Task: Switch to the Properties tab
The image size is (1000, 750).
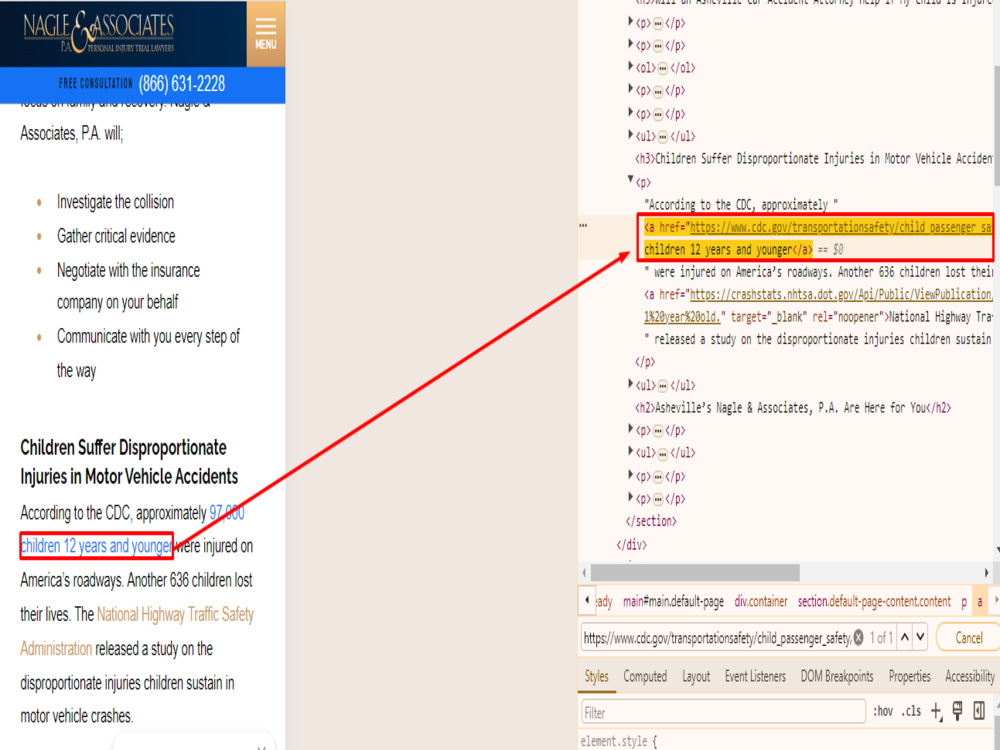Action: (909, 677)
